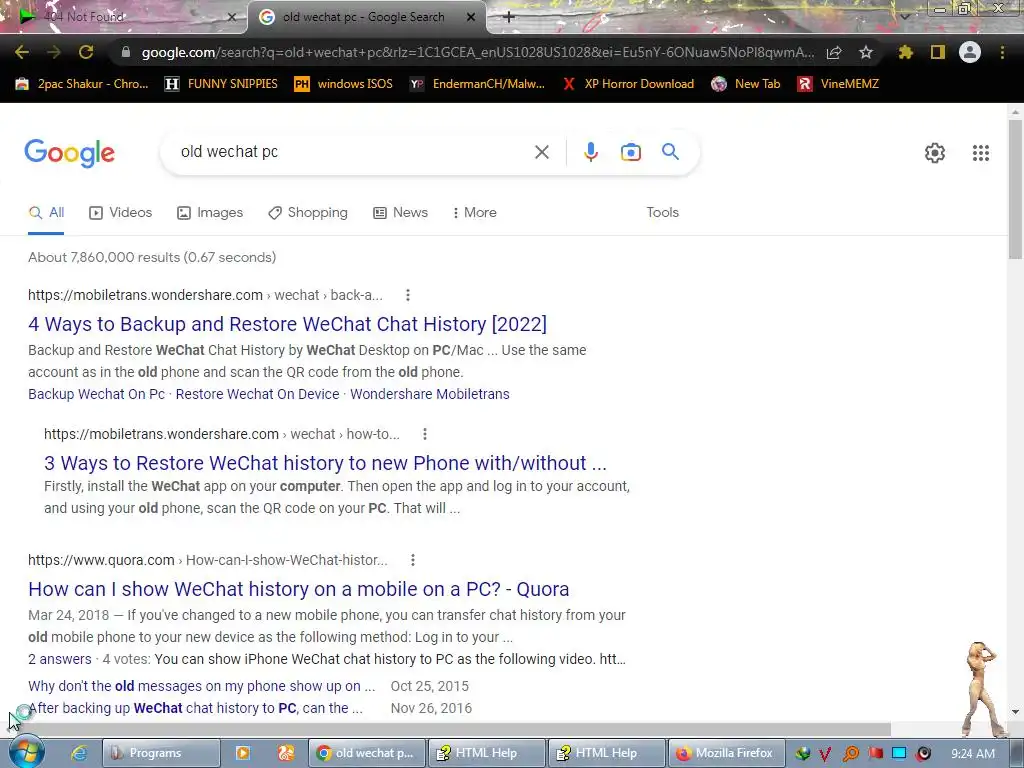Open the Windows Start orb
Image resolution: width=1024 pixels, height=768 pixels.
point(26,753)
